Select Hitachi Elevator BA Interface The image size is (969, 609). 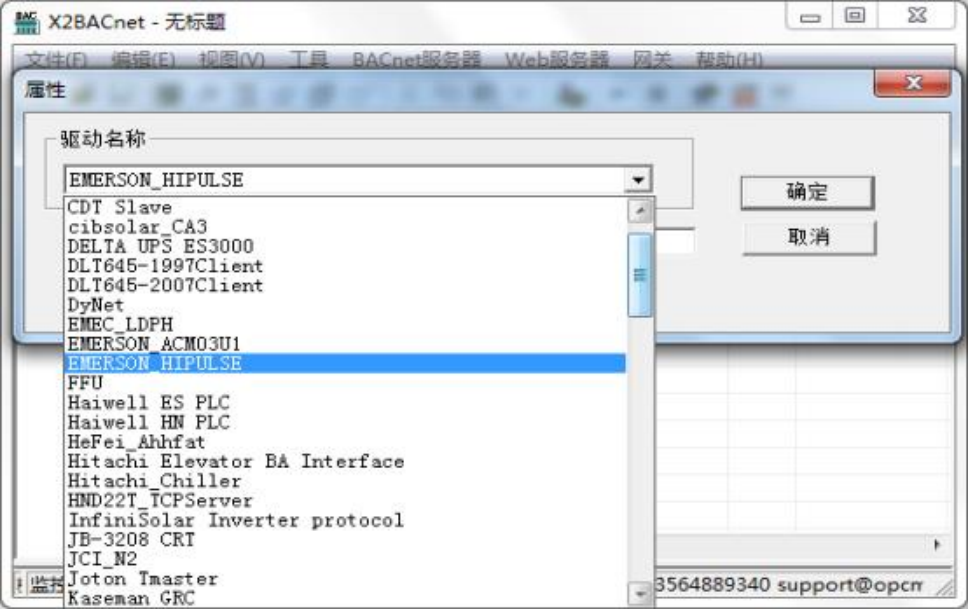tap(345, 462)
